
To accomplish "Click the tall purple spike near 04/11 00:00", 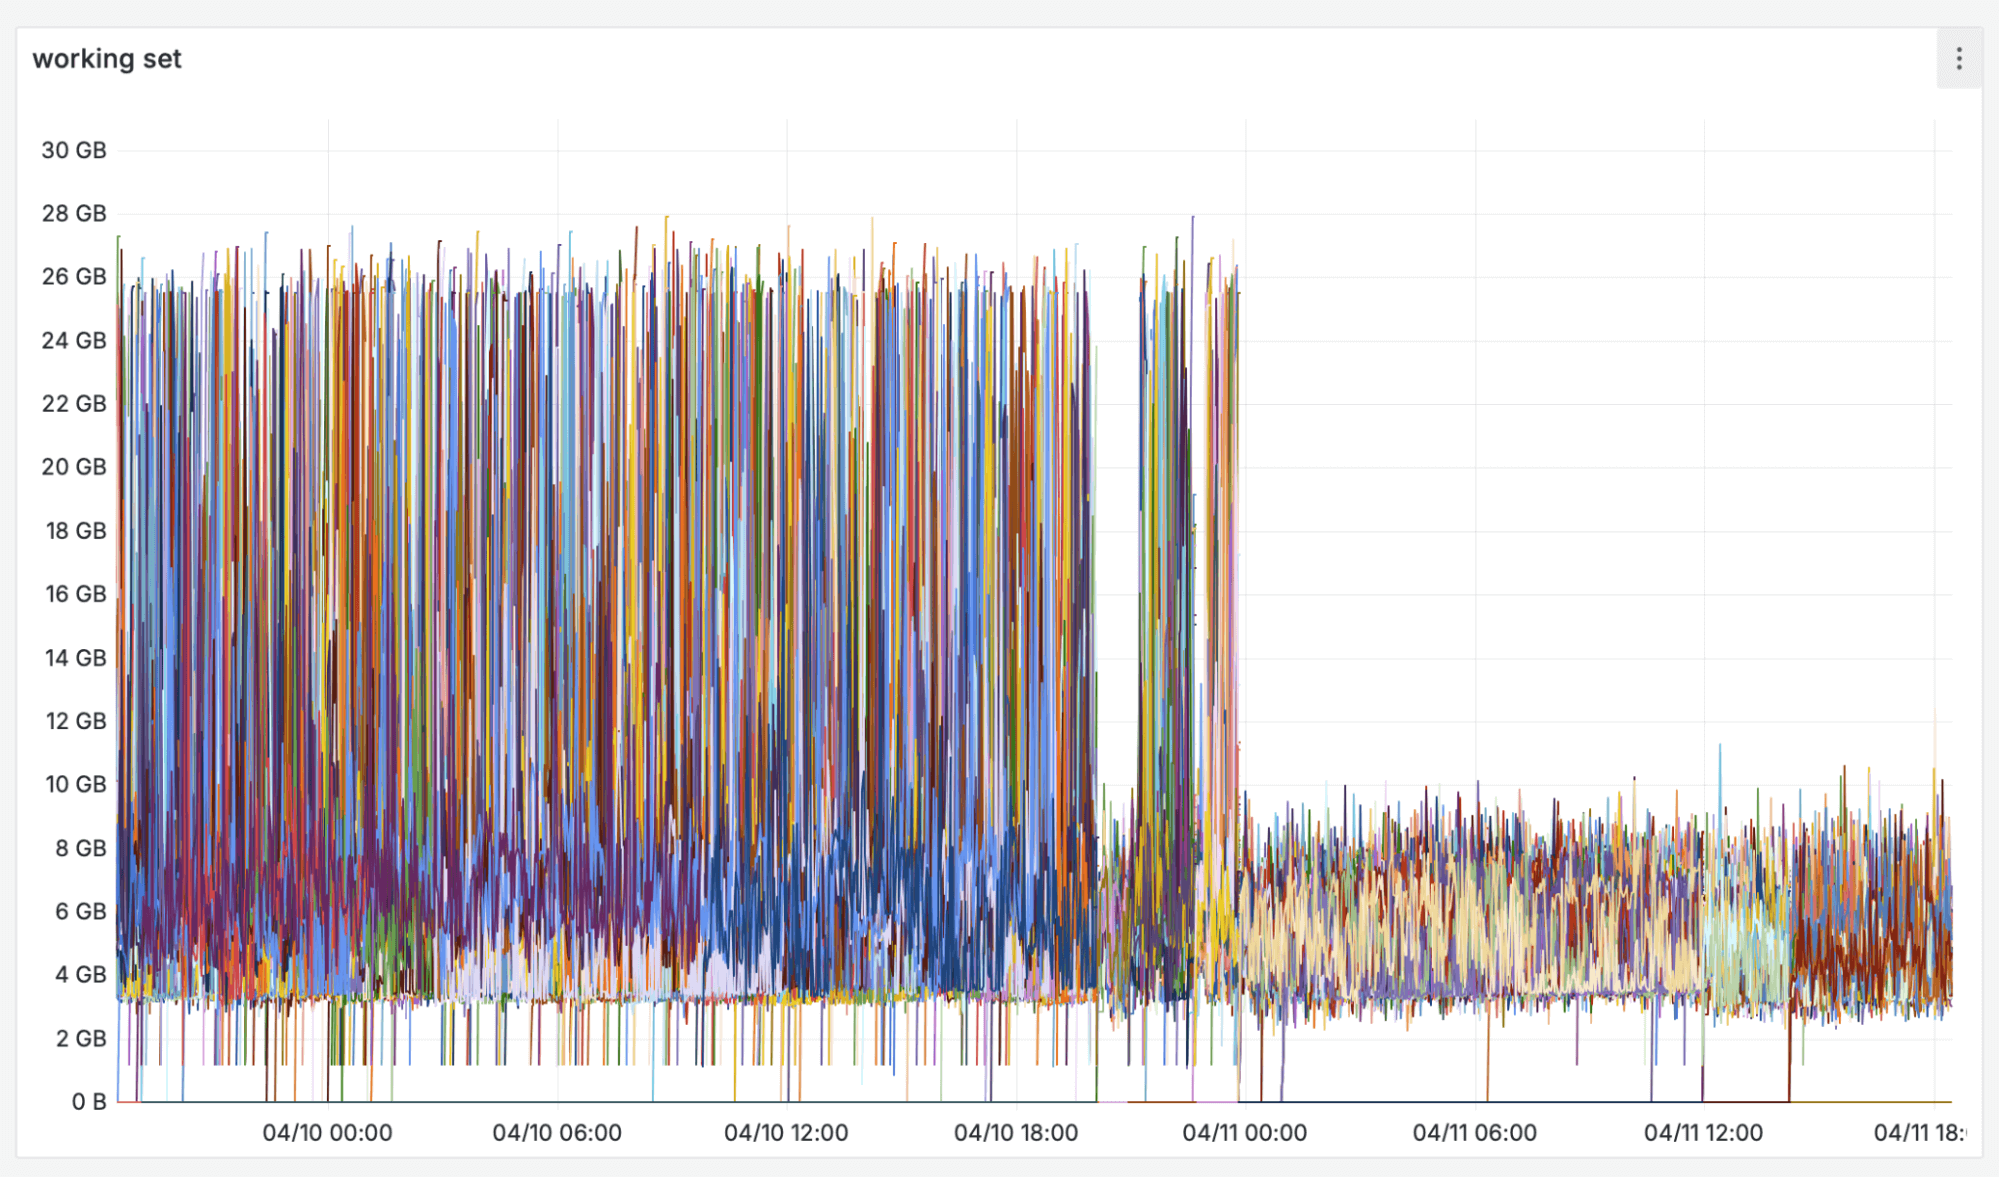I will [1192, 300].
